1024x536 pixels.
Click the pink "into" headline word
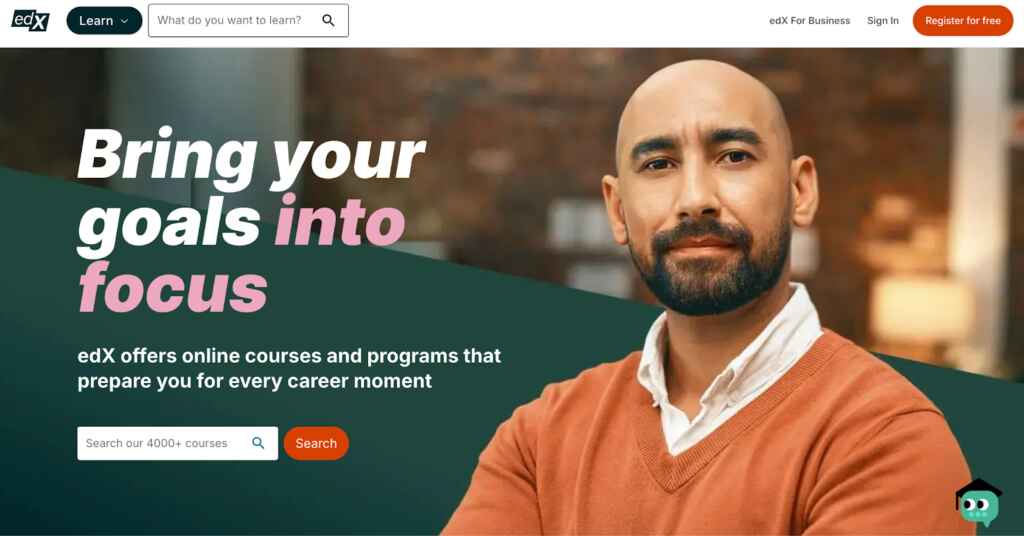click(x=340, y=221)
